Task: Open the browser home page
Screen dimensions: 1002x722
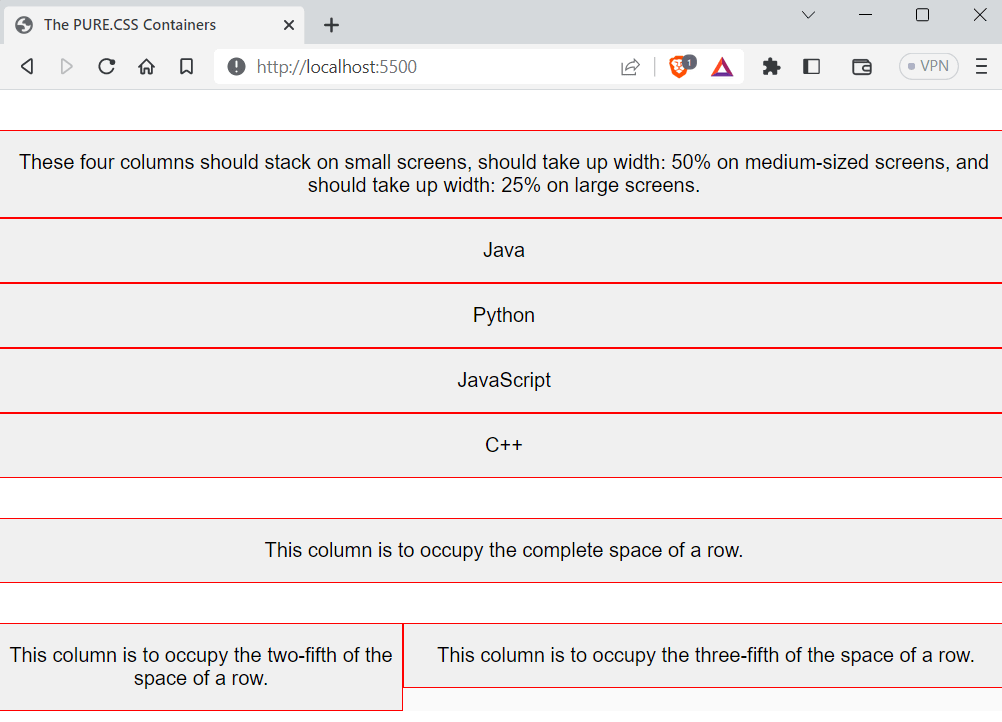Action: 146,66
